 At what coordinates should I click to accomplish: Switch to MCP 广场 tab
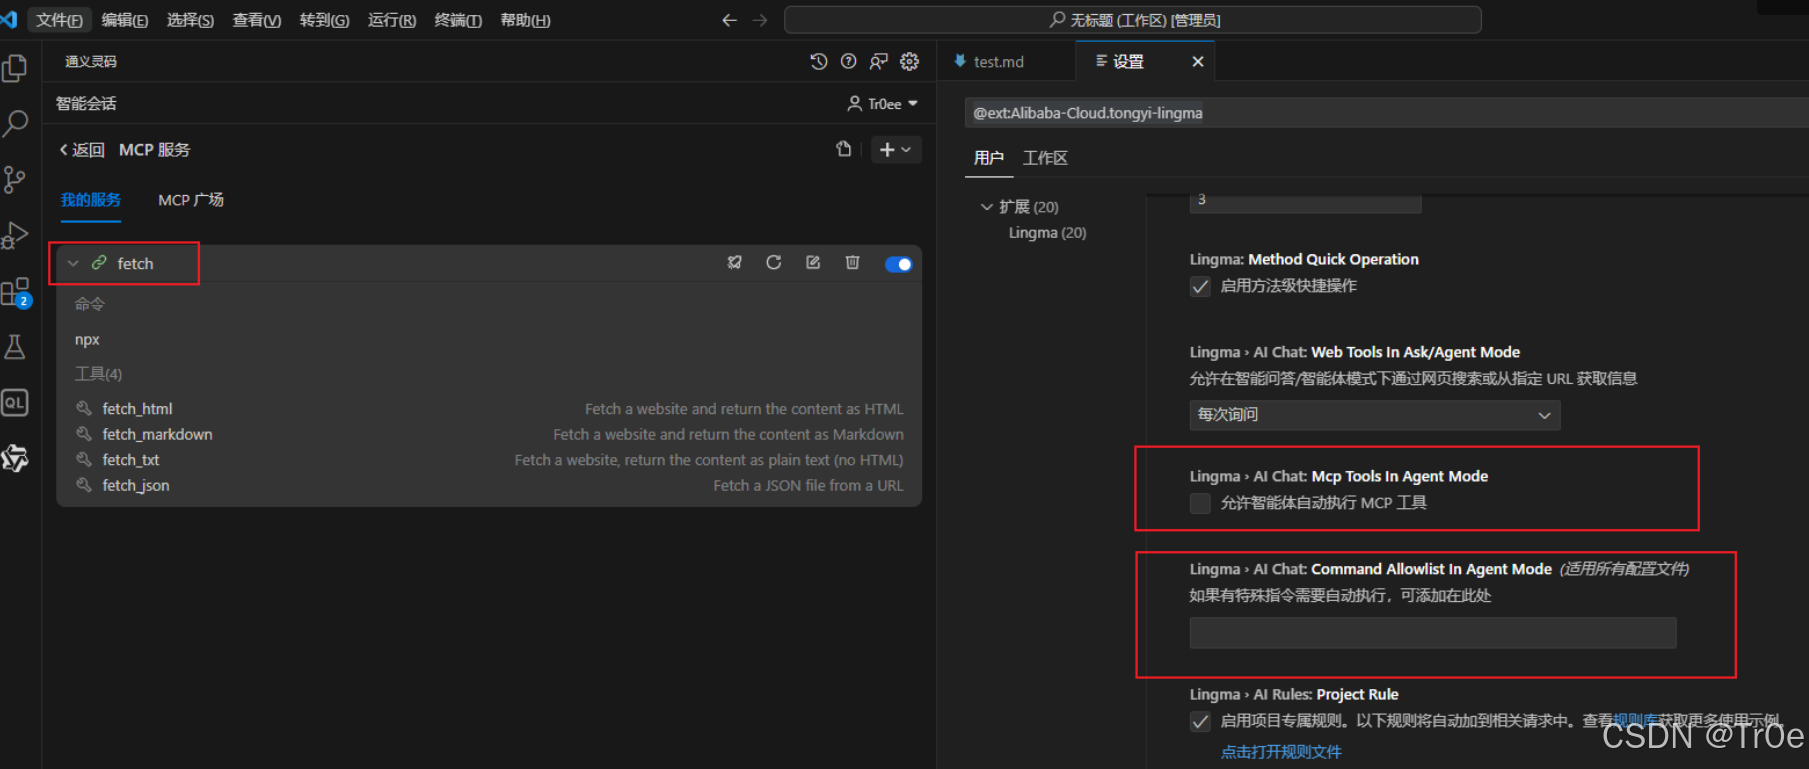coord(191,200)
